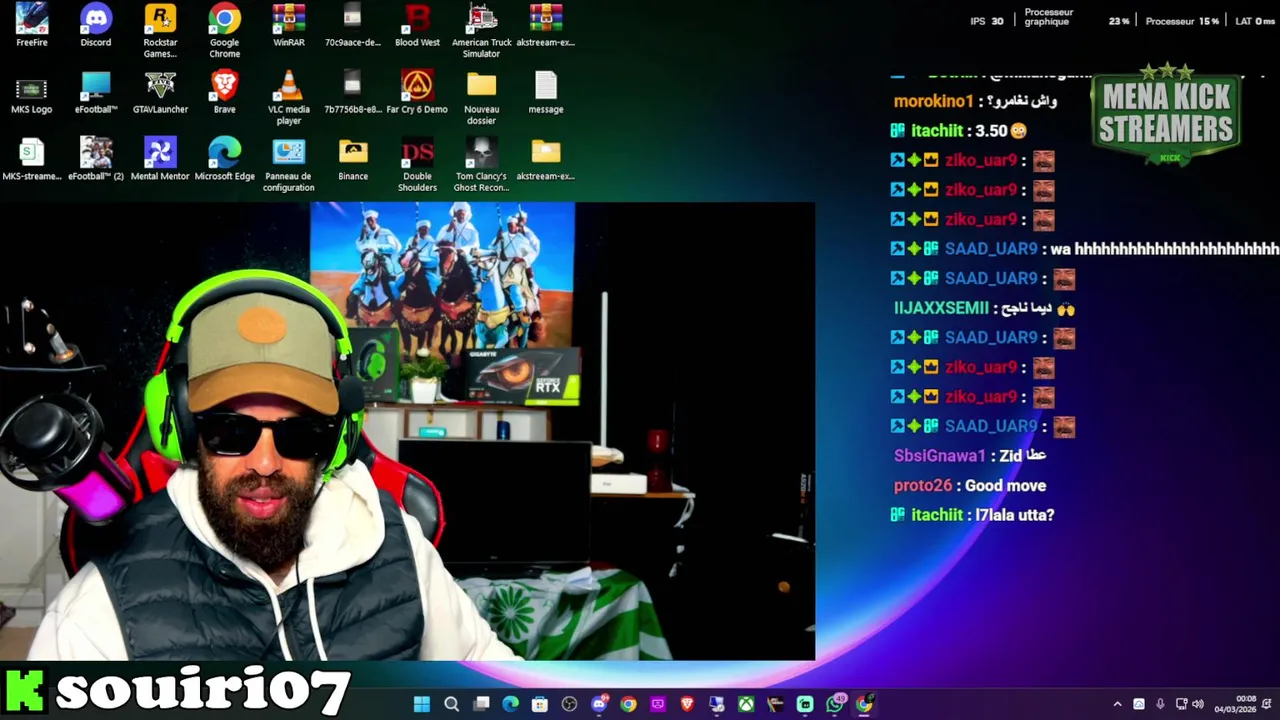
Task: Open the notifications bell in system tray
Action: (1268, 704)
